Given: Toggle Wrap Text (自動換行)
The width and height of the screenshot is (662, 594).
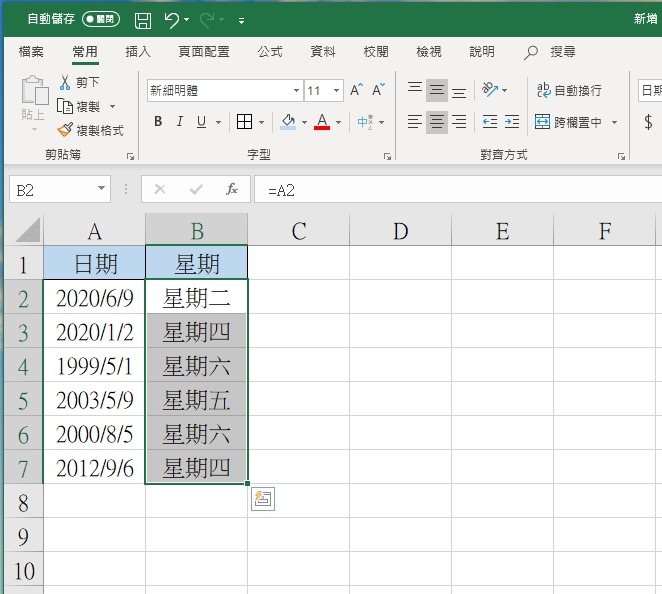Looking at the screenshot, I should (568, 90).
